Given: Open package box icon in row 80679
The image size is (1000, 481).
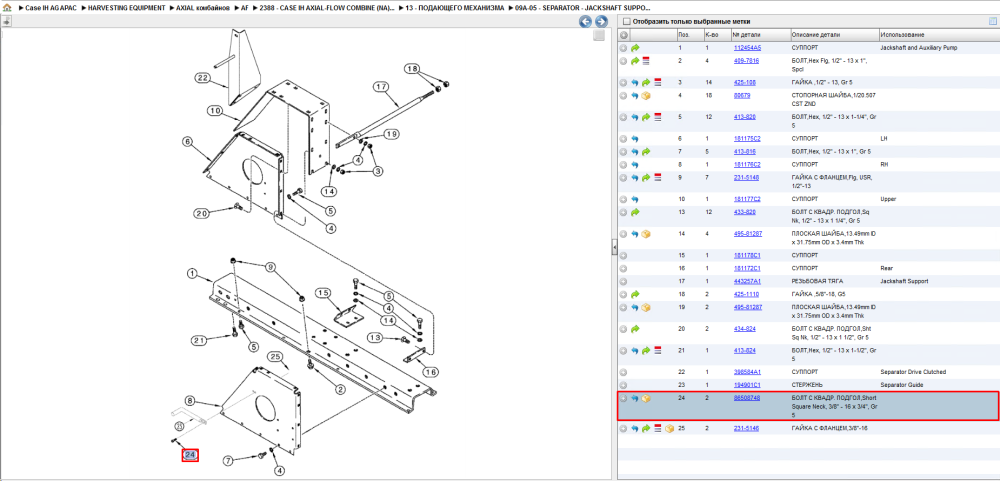Looking at the screenshot, I should pyautogui.click(x=646, y=96).
